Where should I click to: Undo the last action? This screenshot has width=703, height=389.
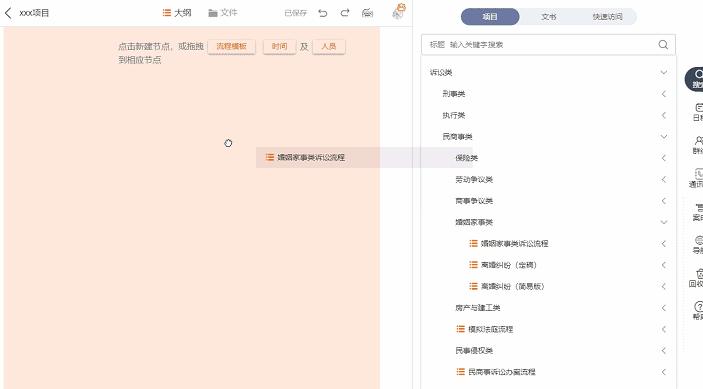click(x=323, y=13)
